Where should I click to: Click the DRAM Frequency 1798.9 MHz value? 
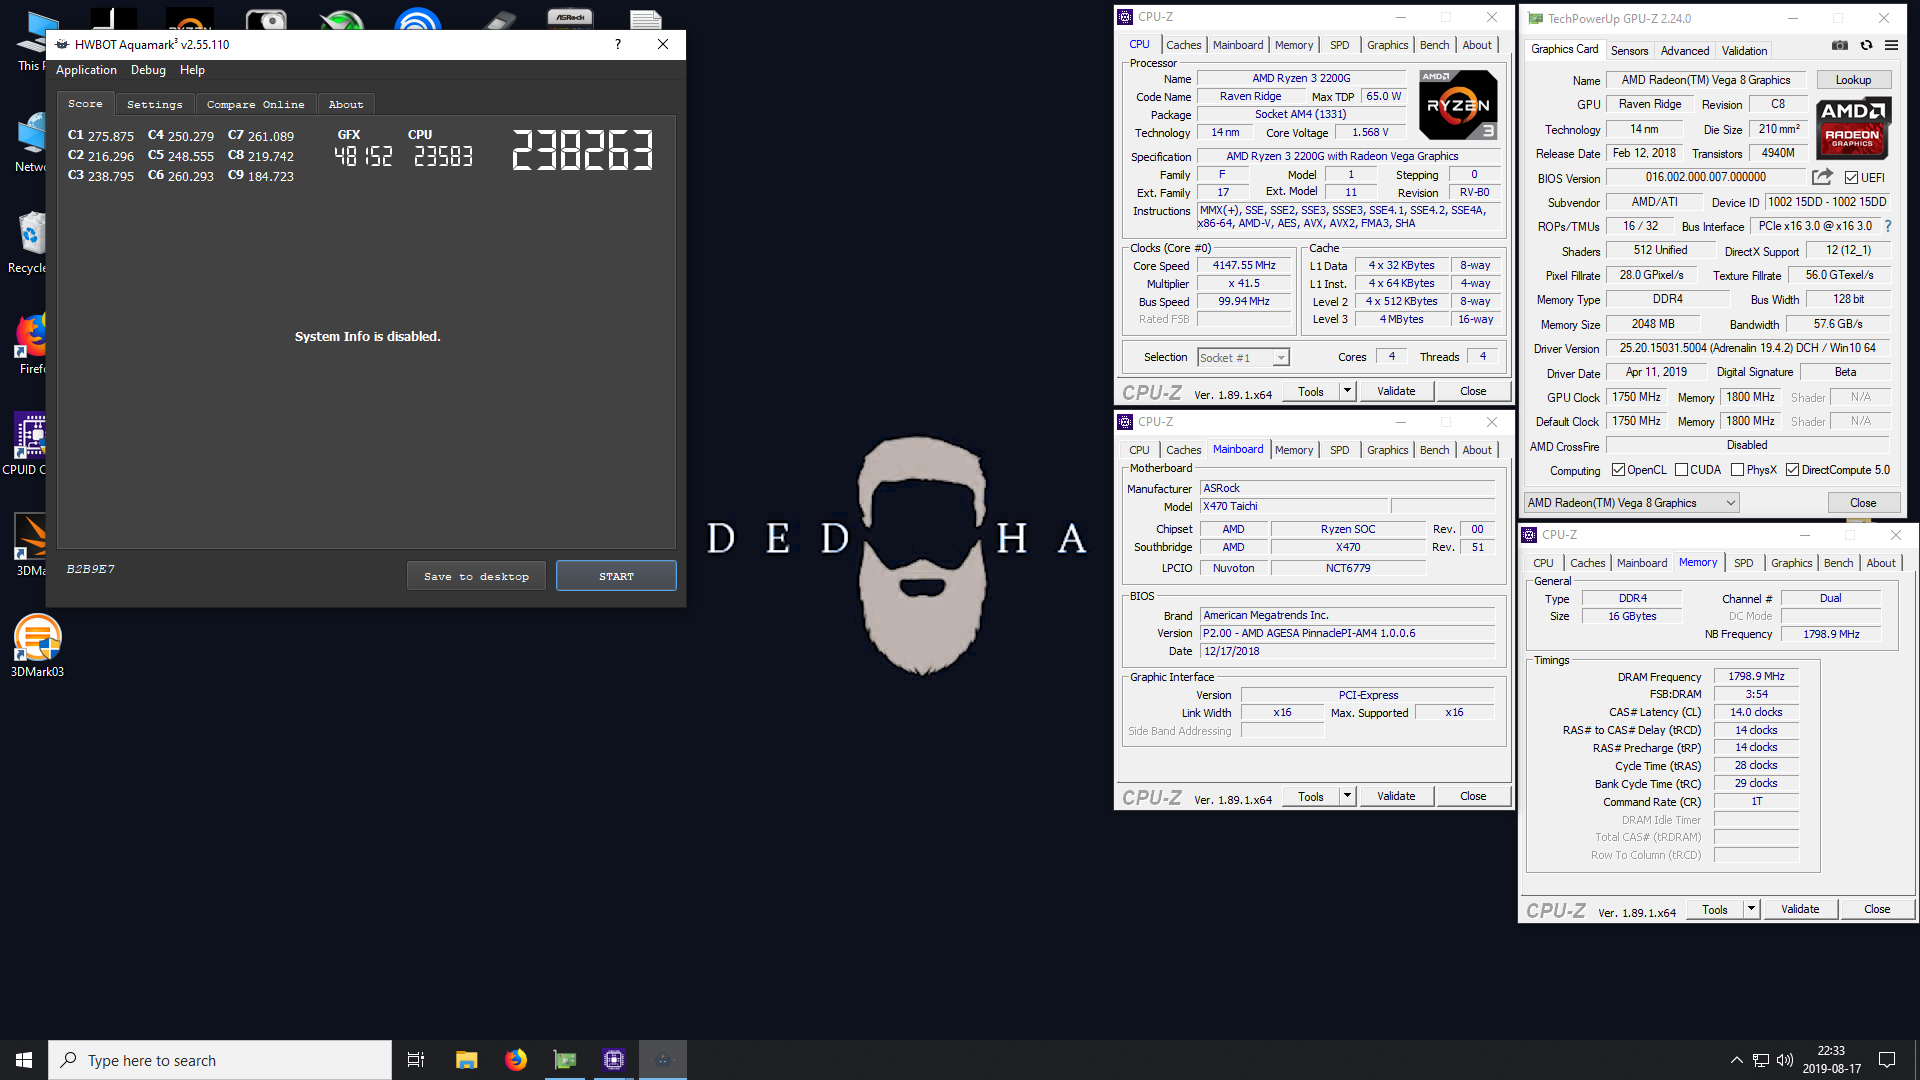pyautogui.click(x=1756, y=677)
